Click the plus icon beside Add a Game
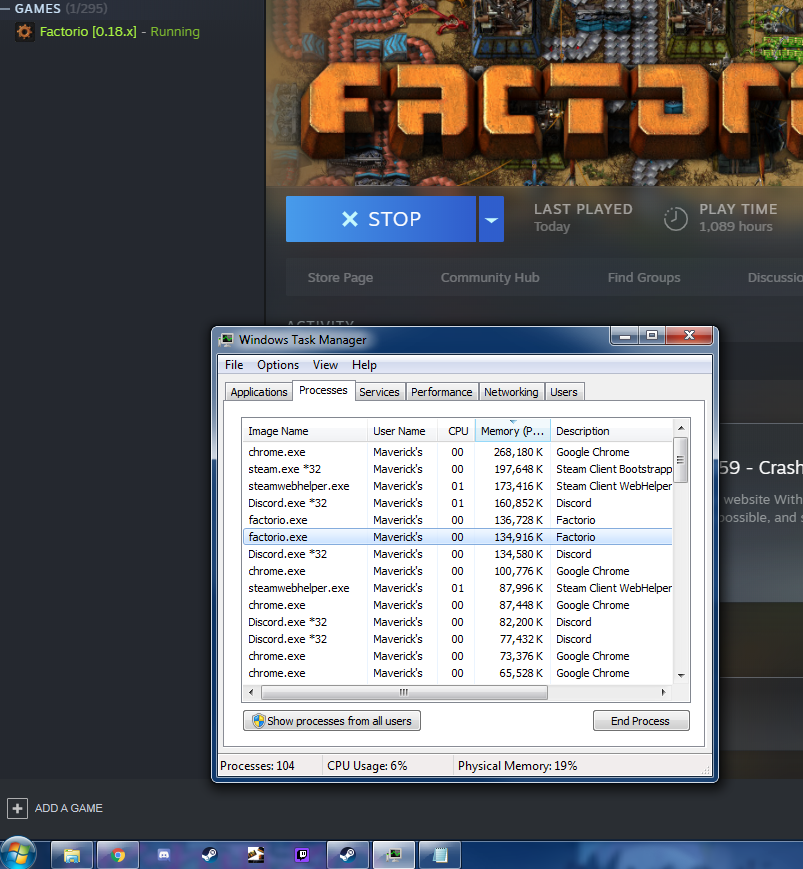The height and width of the screenshot is (869, 803). 17,808
